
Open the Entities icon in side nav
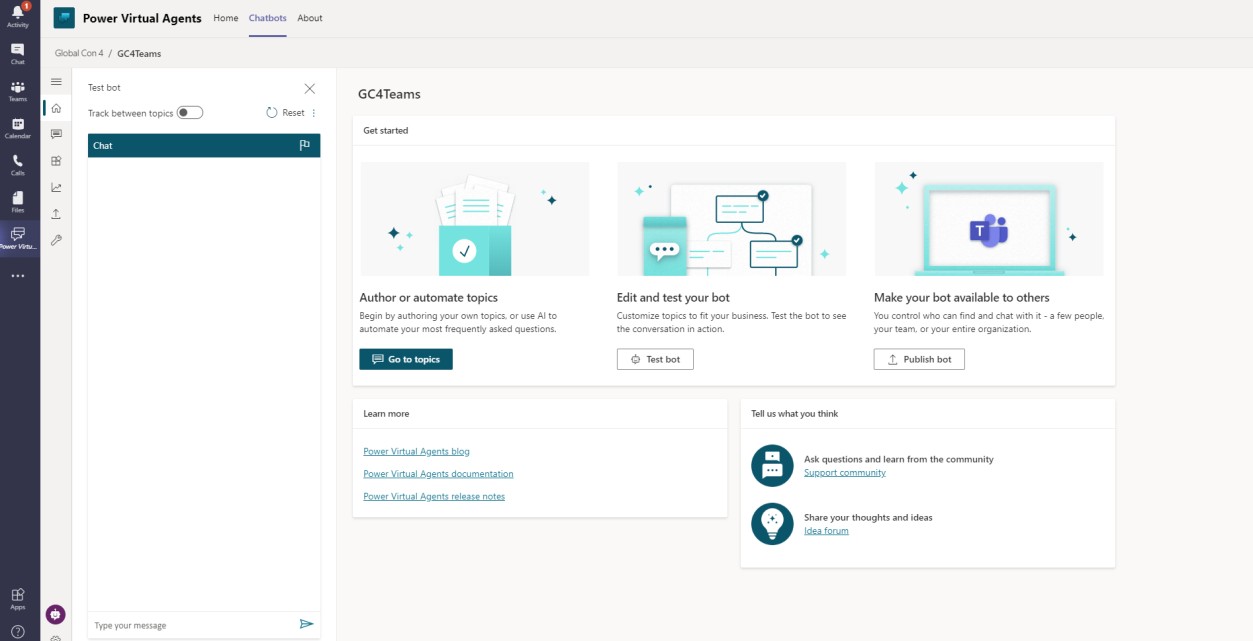coord(56,161)
